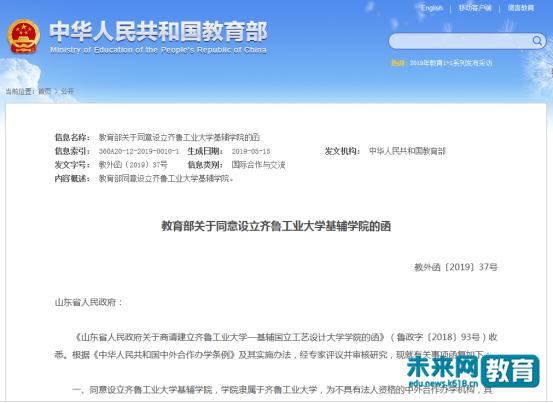The height and width of the screenshot is (403, 553).
Task: Open the 2019年教育1+1系列发布采访 hot link
Action: (450, 63)
